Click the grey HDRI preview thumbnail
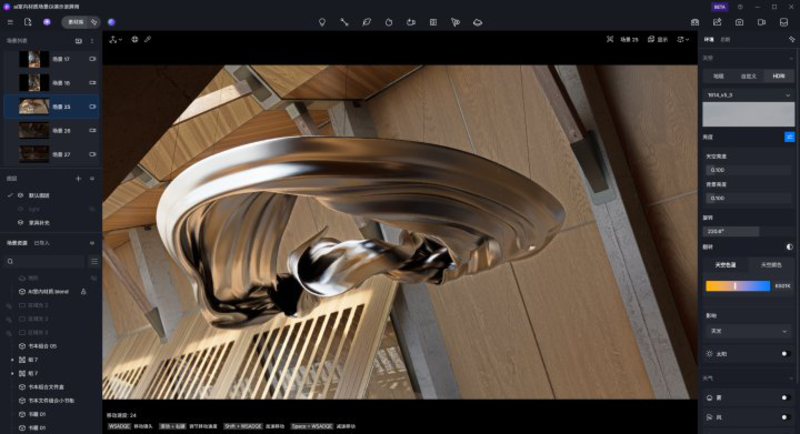 point(748,114)
